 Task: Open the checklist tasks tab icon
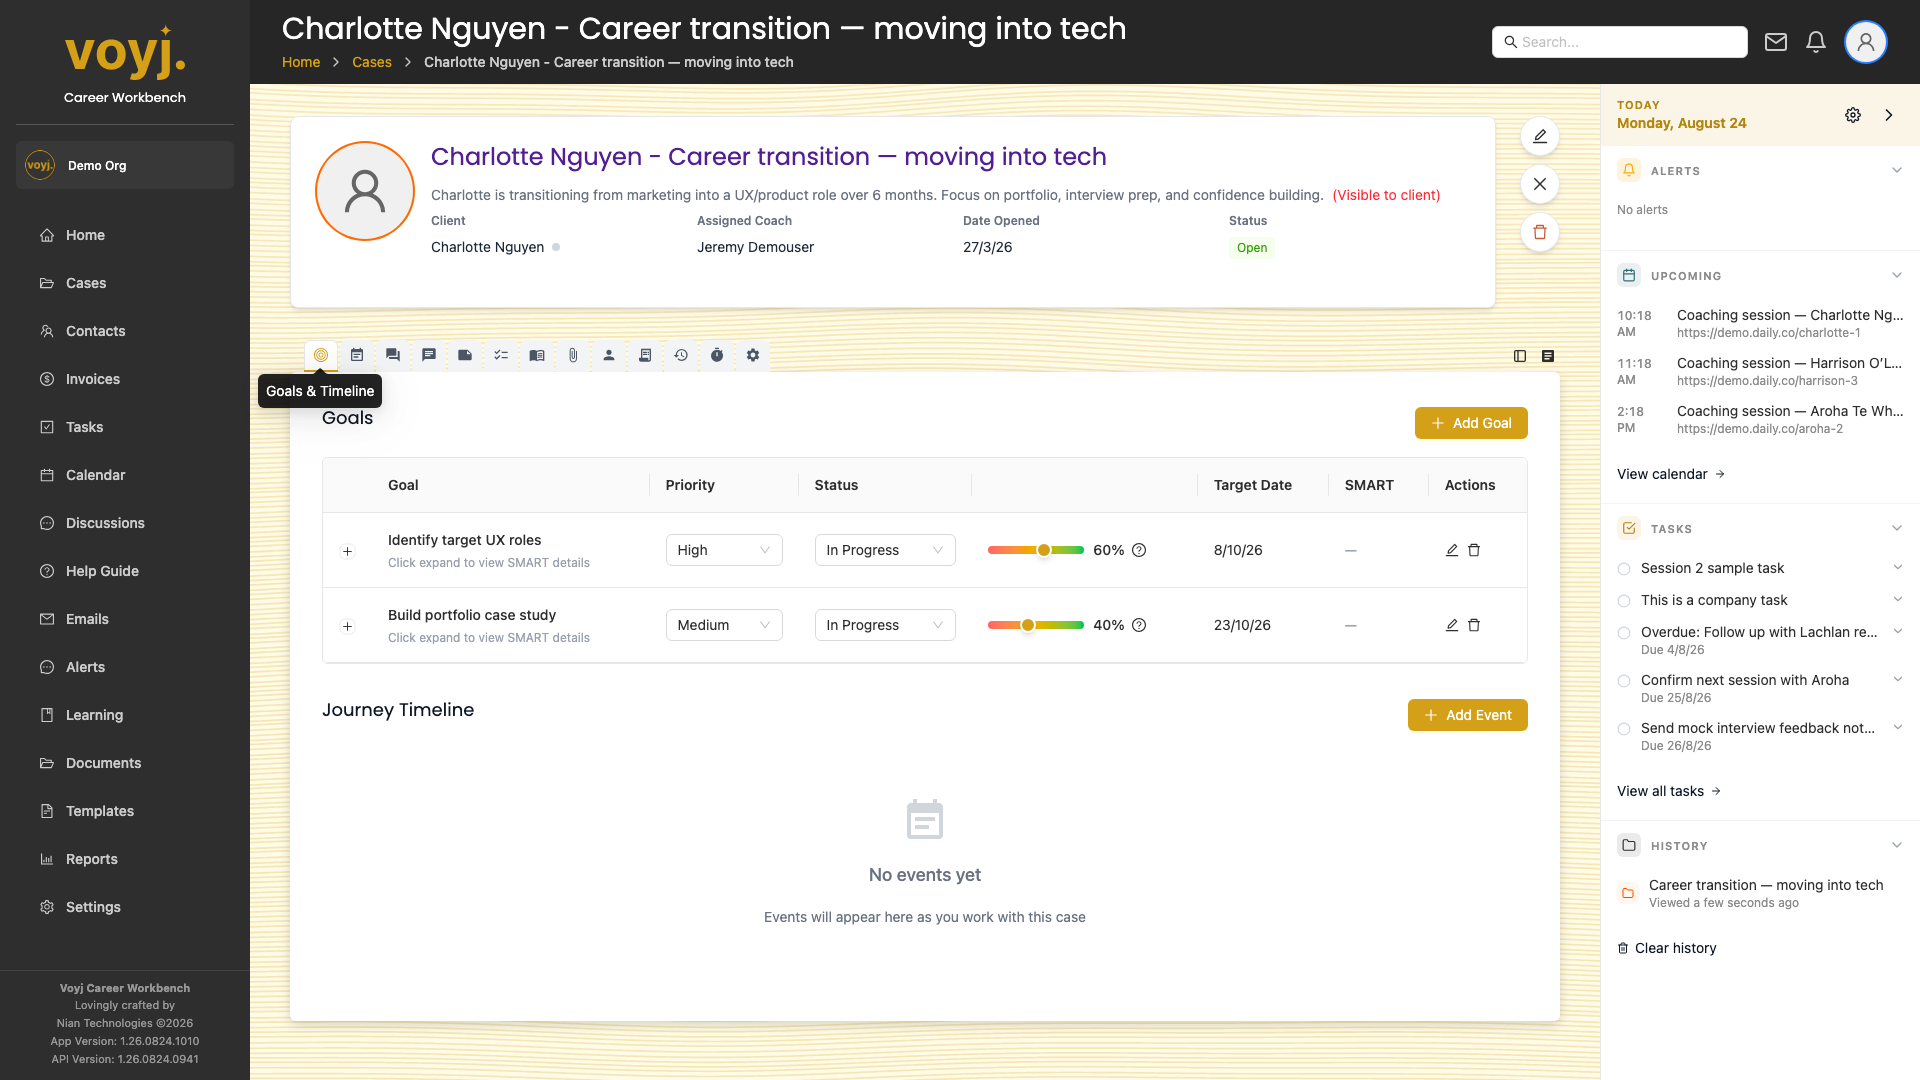[501, 355]
